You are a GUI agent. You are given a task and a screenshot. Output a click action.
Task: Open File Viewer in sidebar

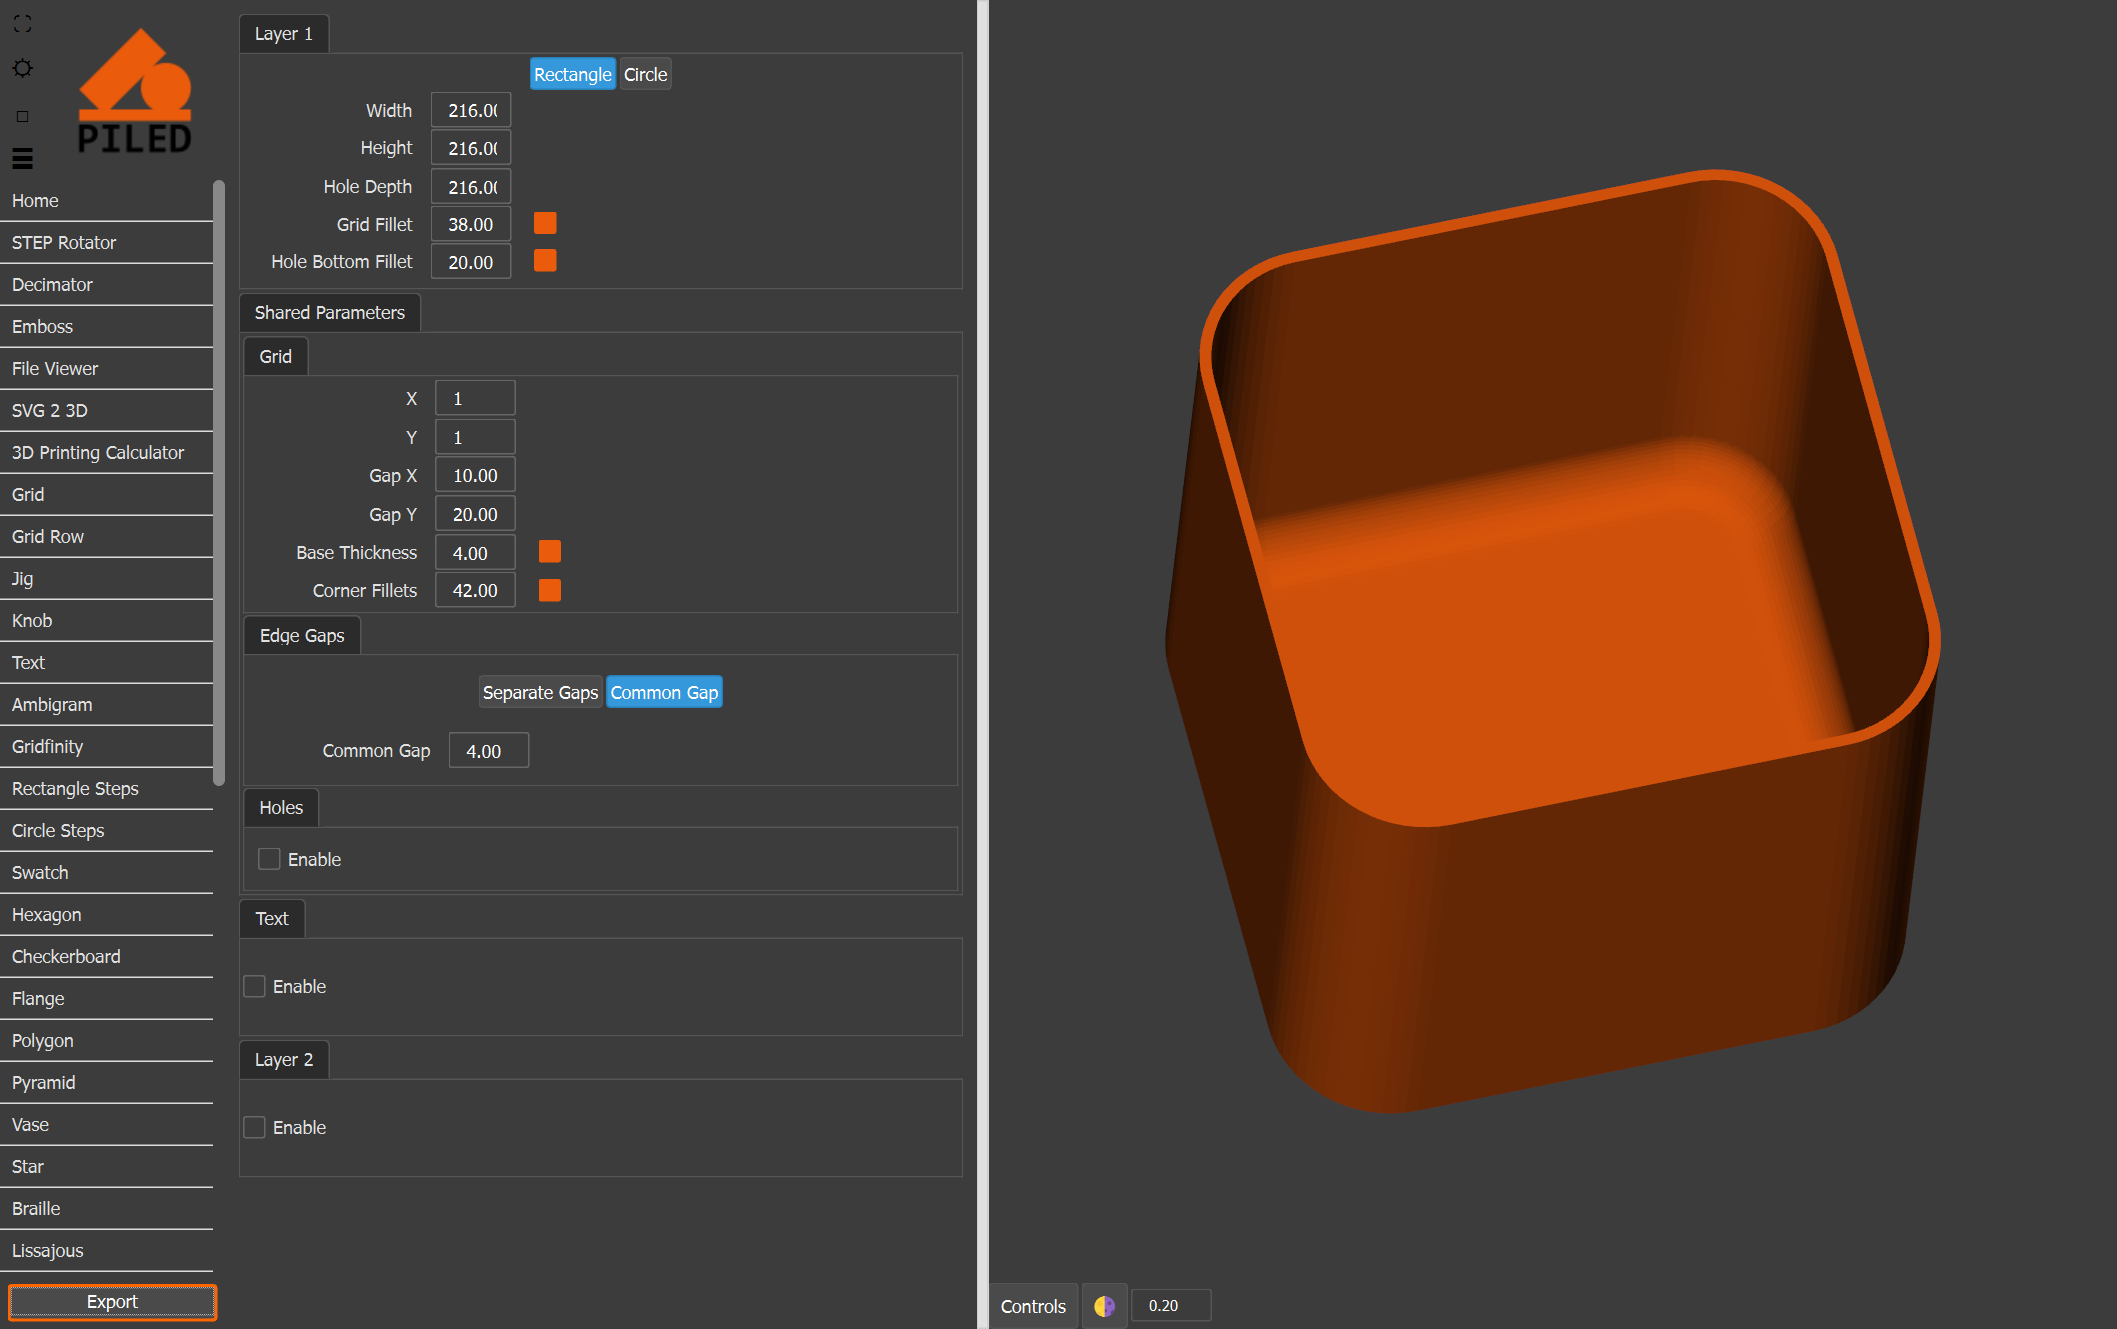(x=106, y=369)
